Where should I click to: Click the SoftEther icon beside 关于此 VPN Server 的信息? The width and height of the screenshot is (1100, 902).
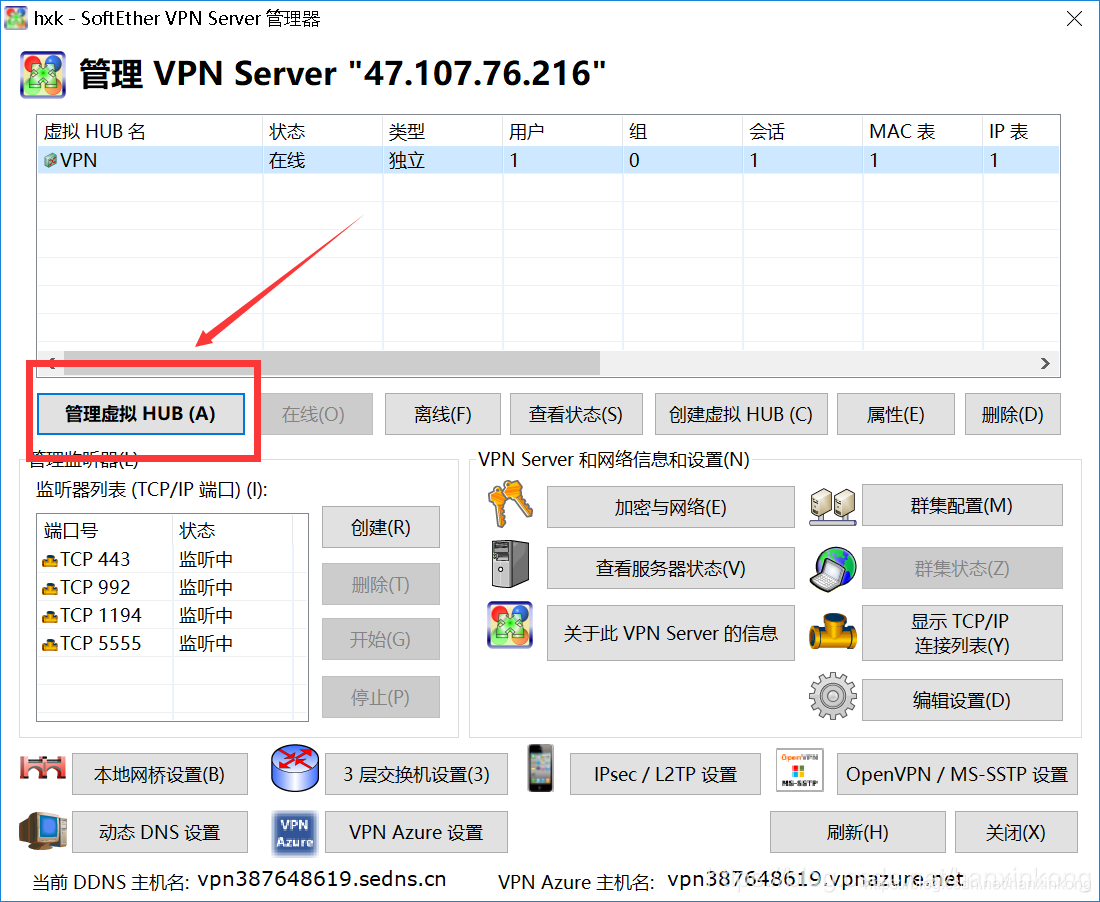(510, 624)
